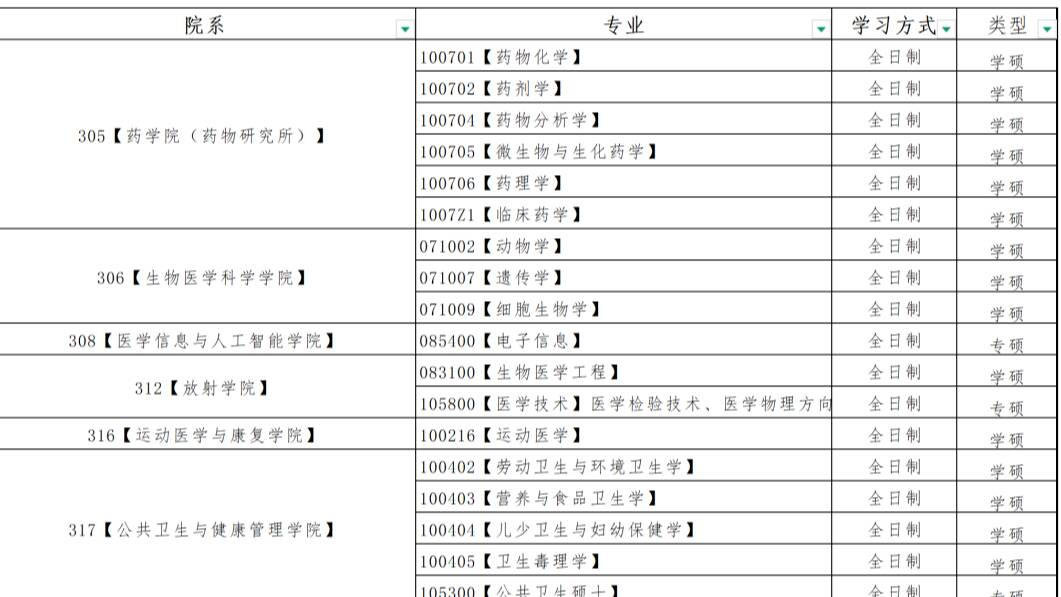Select the 100701【药物化学】 cell
Screen dimensions: 1061x597
[623, 56]
